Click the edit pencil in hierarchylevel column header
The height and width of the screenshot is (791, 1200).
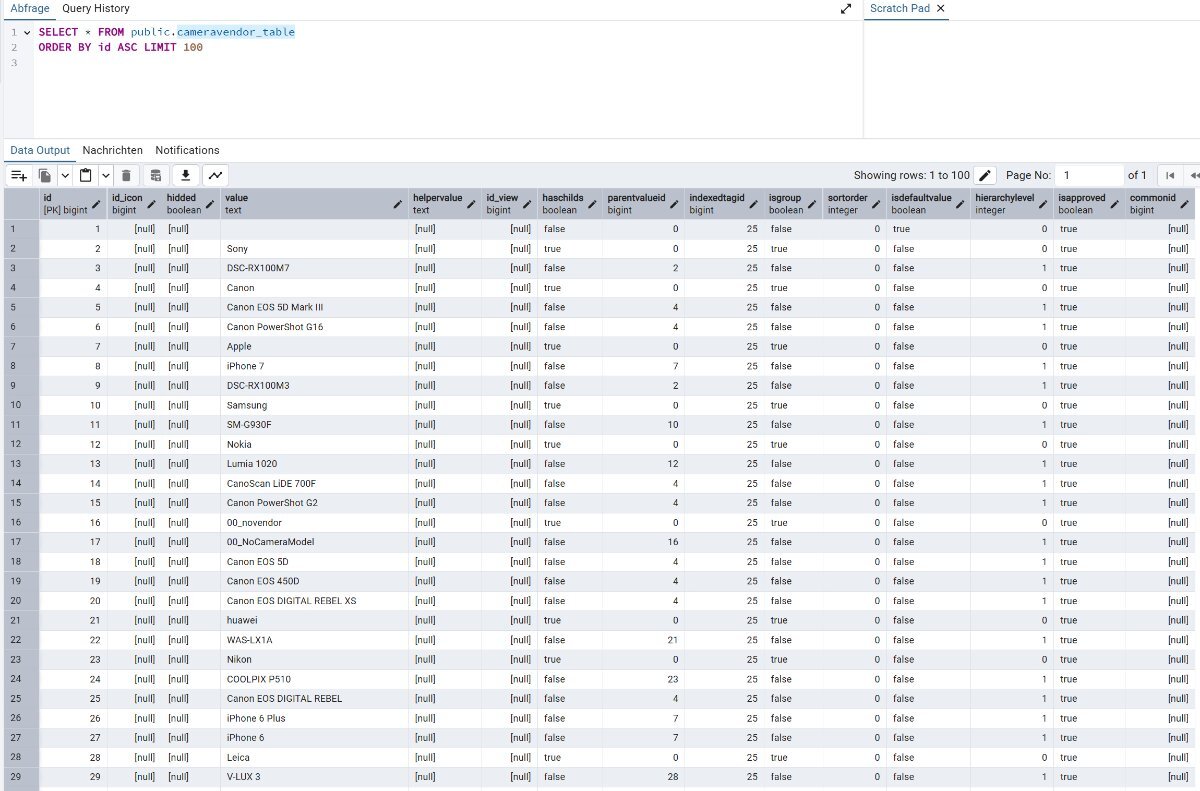[1043, 204]
